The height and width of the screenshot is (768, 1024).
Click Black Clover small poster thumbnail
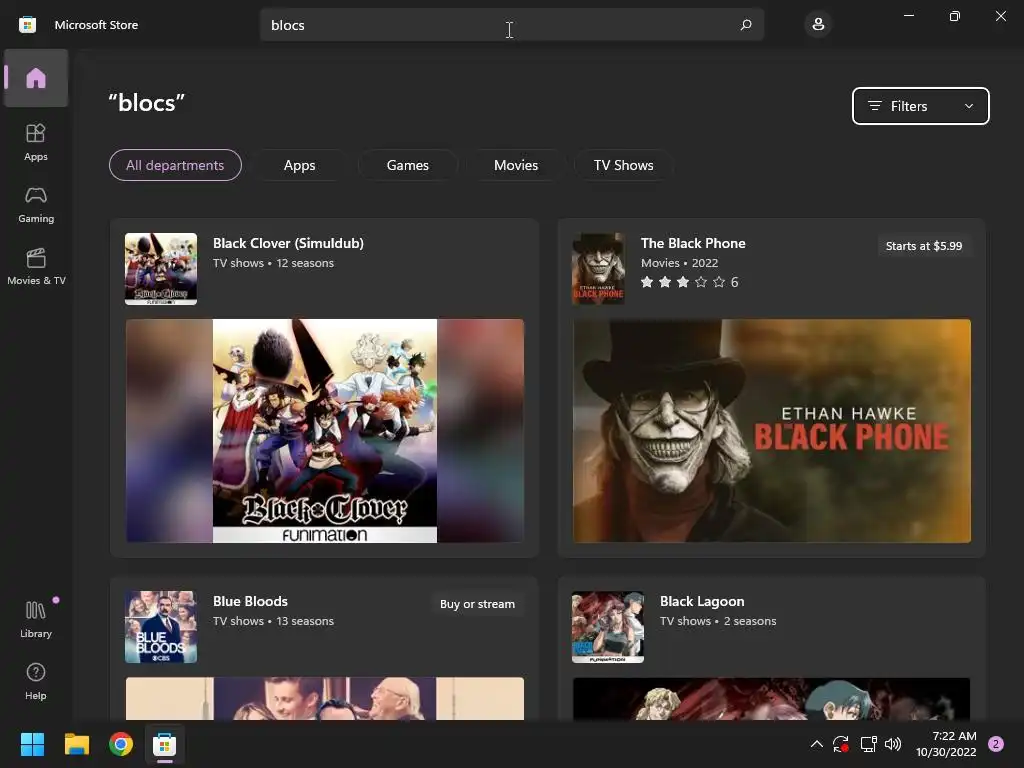[161, 269]
